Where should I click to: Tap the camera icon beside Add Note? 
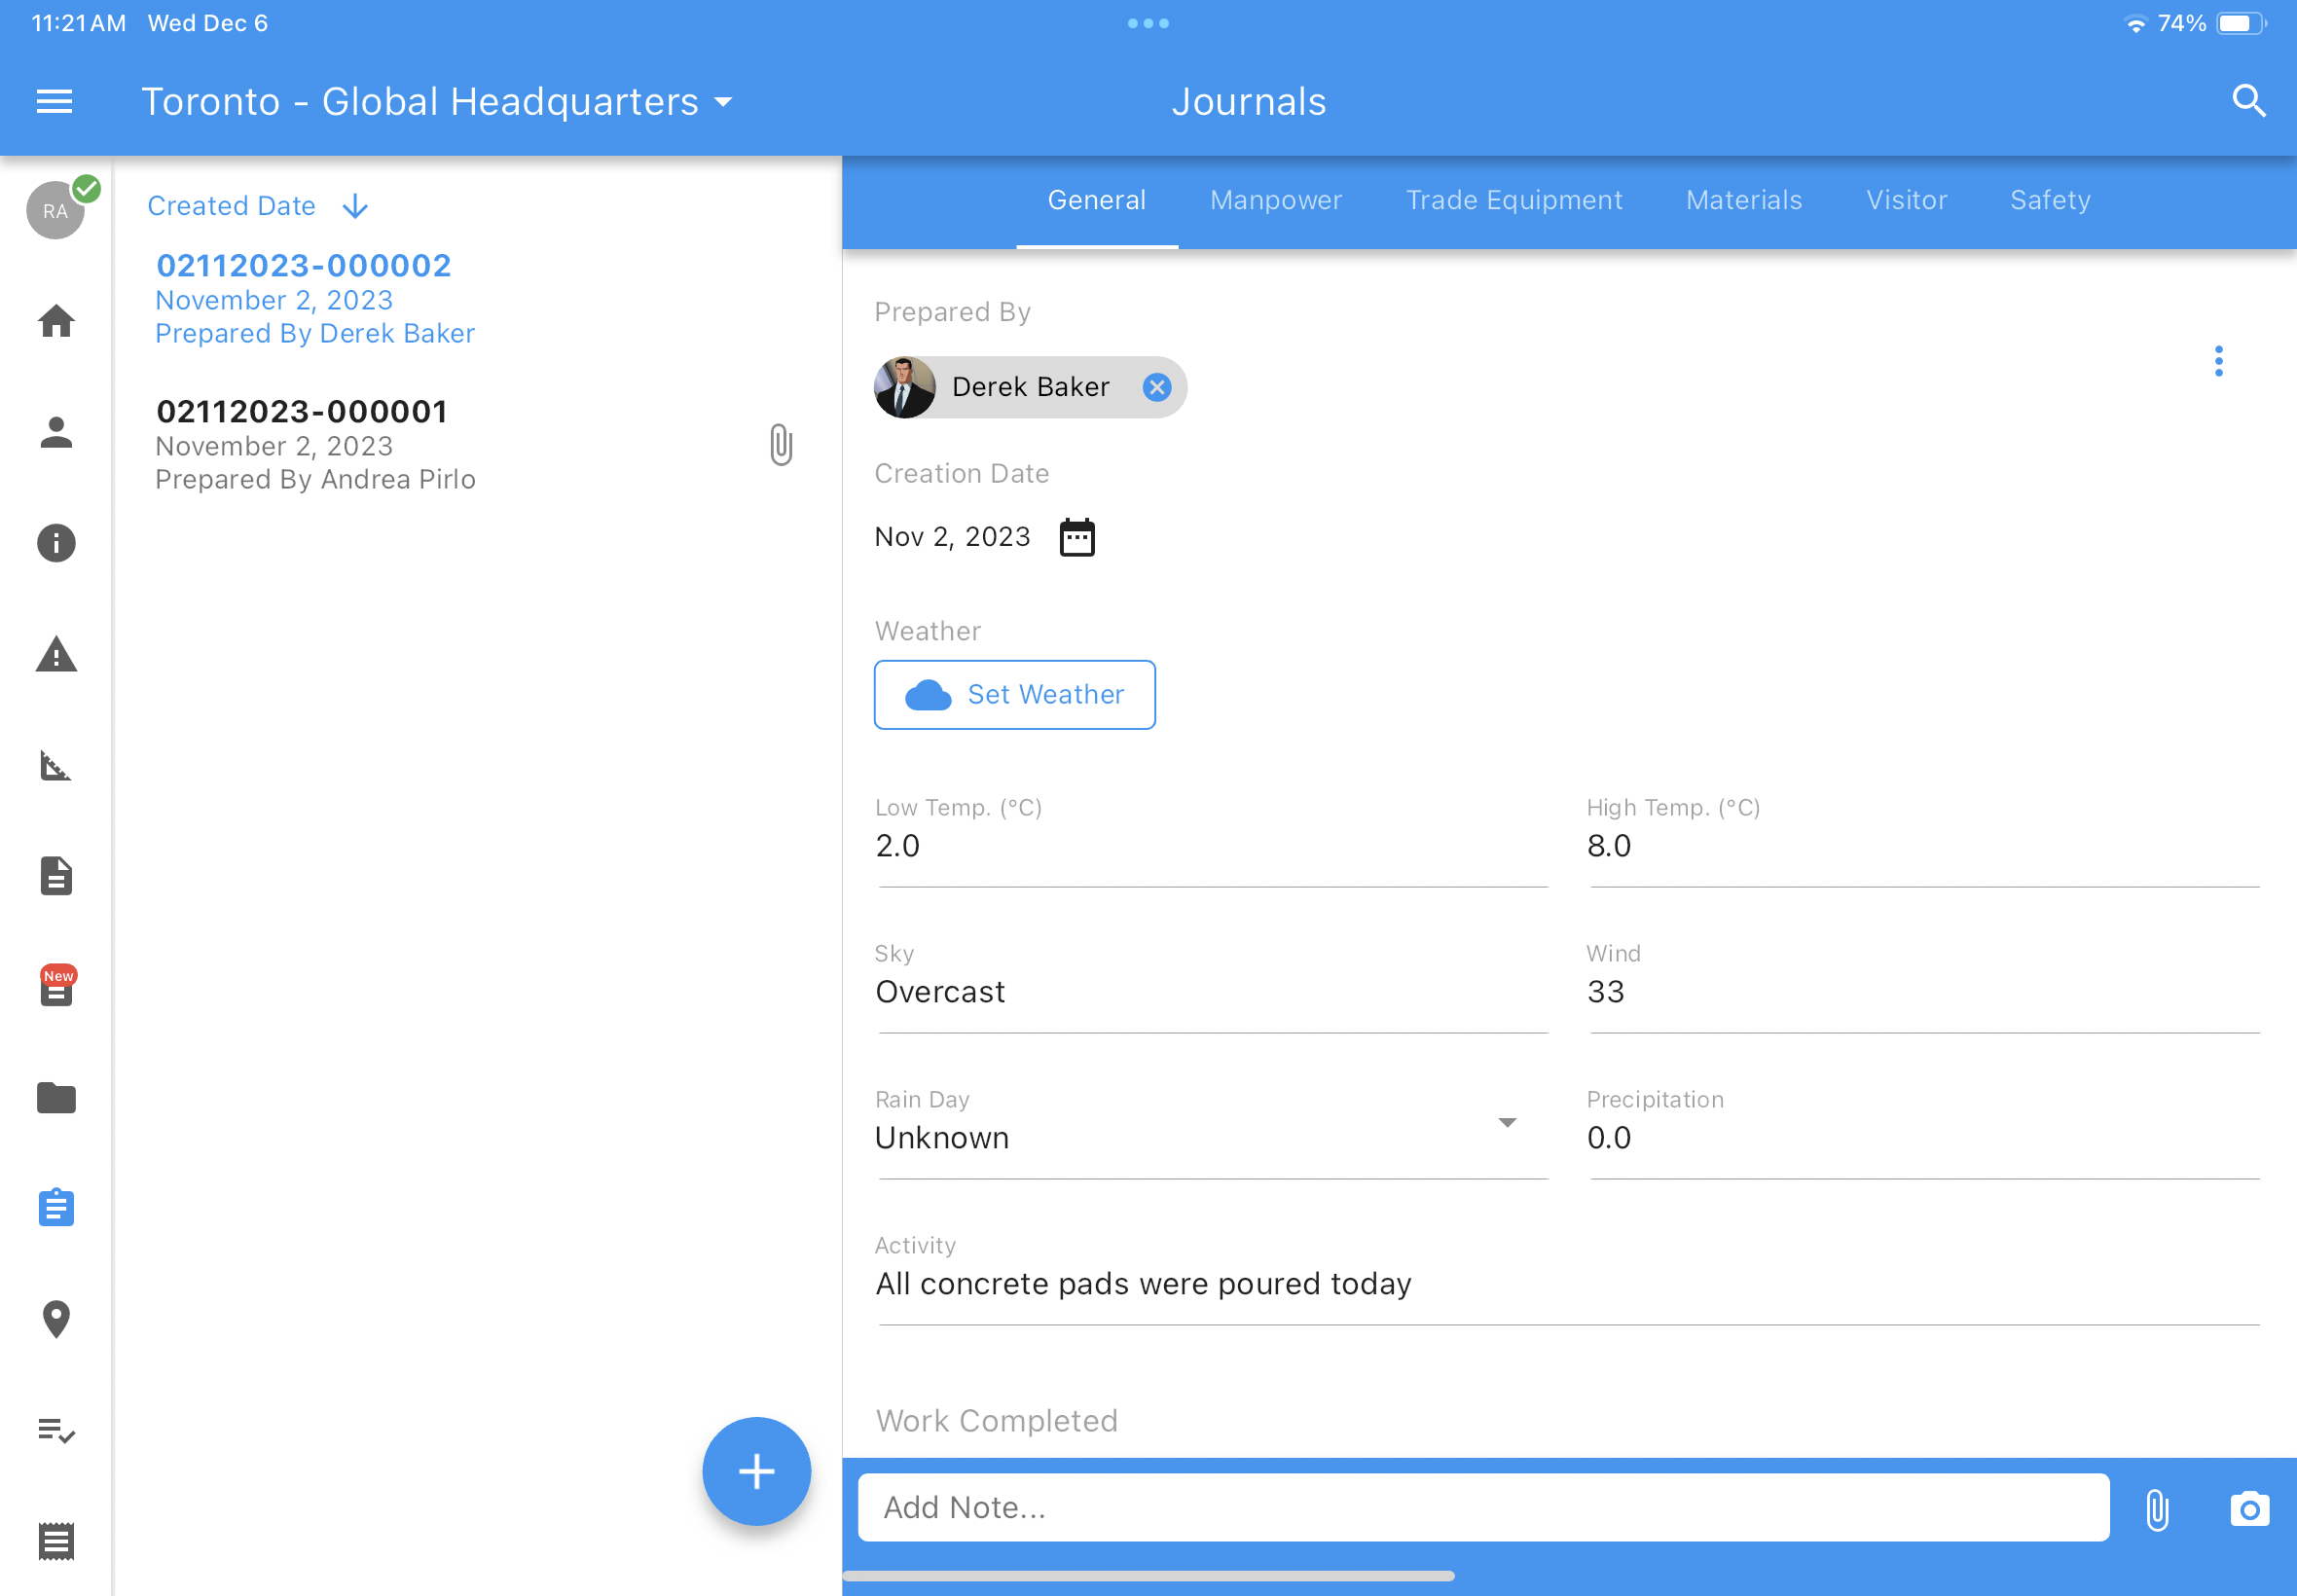2249,1508
